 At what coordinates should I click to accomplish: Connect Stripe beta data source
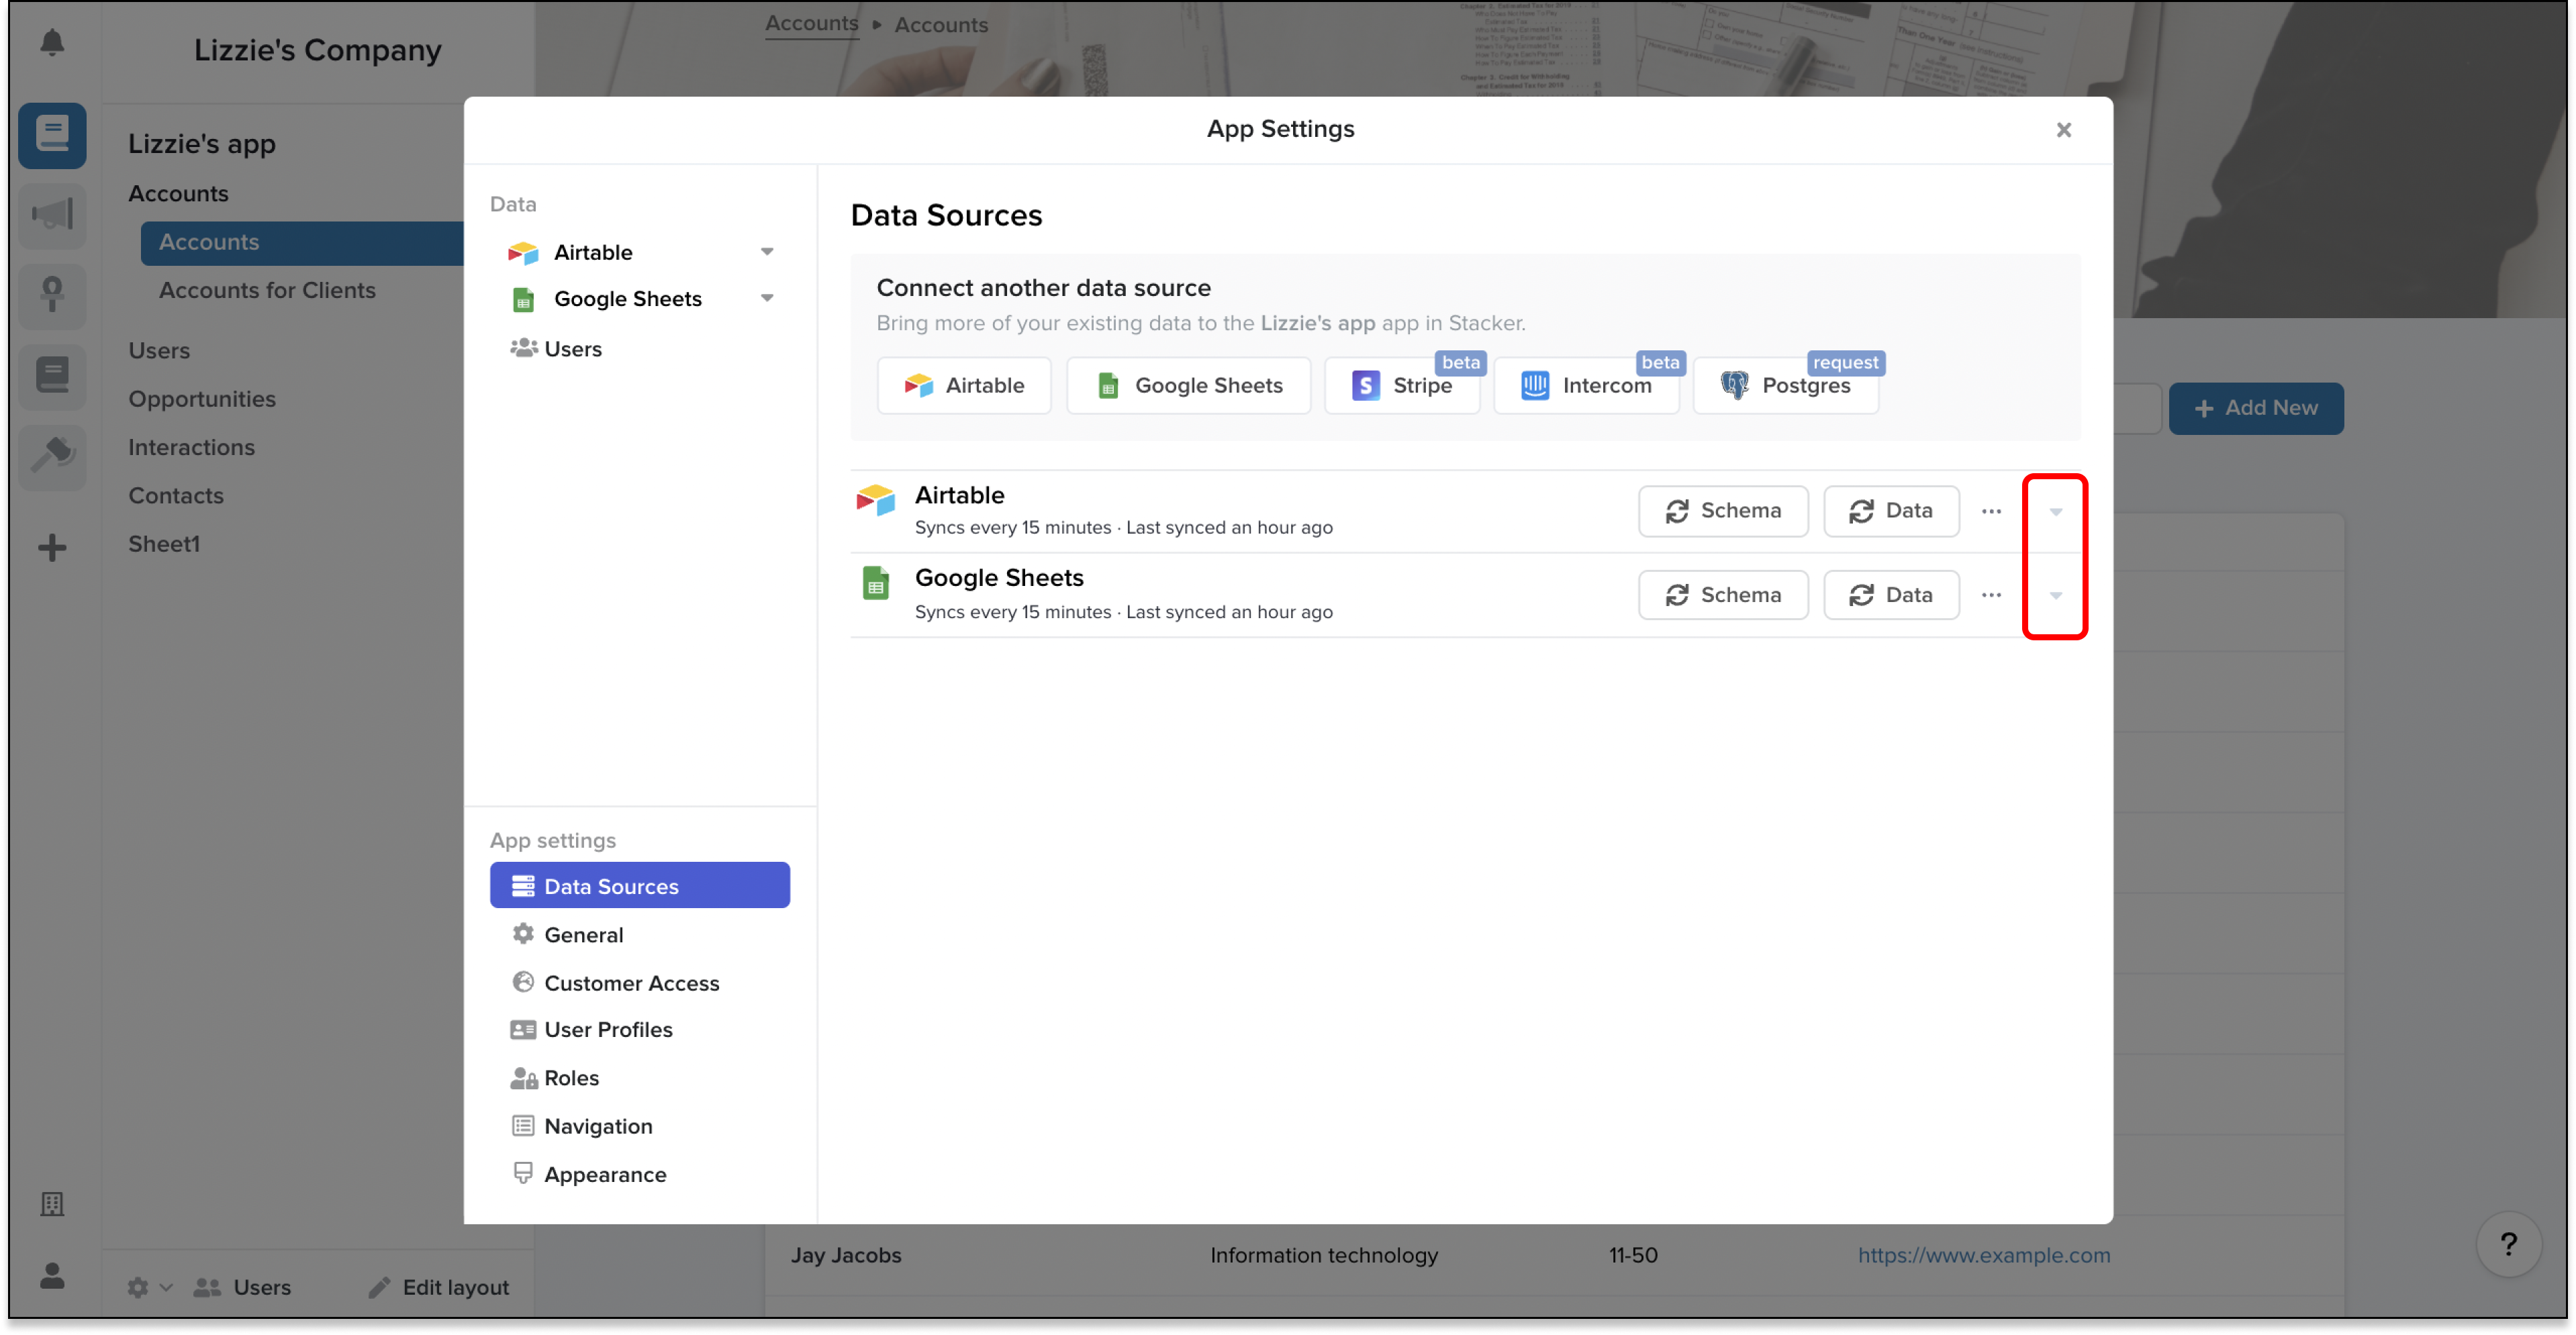[x=1402, y=385]
